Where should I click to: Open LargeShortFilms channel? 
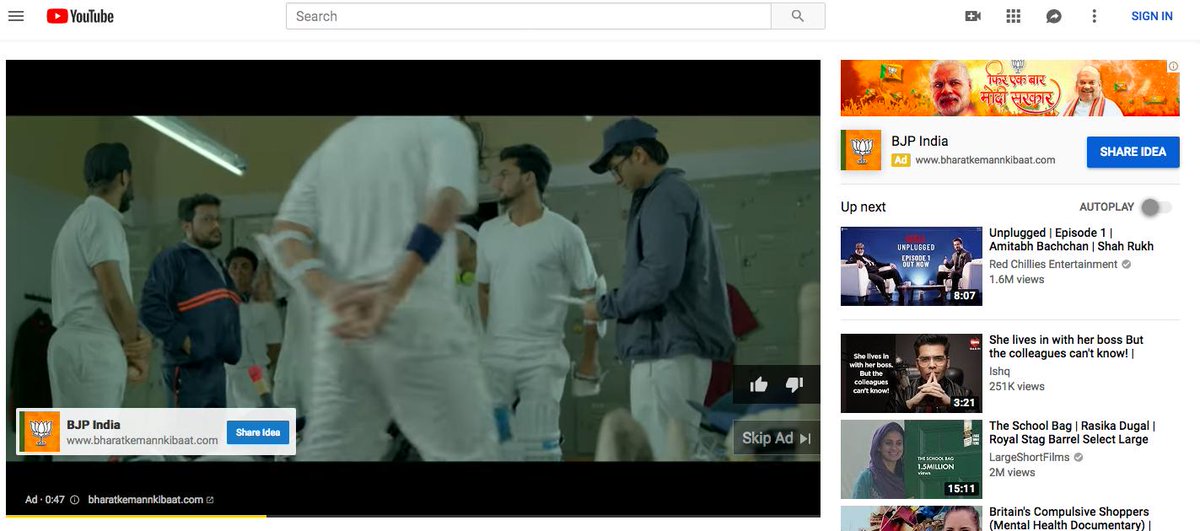pyautogui.click(x=1029, y=457)
